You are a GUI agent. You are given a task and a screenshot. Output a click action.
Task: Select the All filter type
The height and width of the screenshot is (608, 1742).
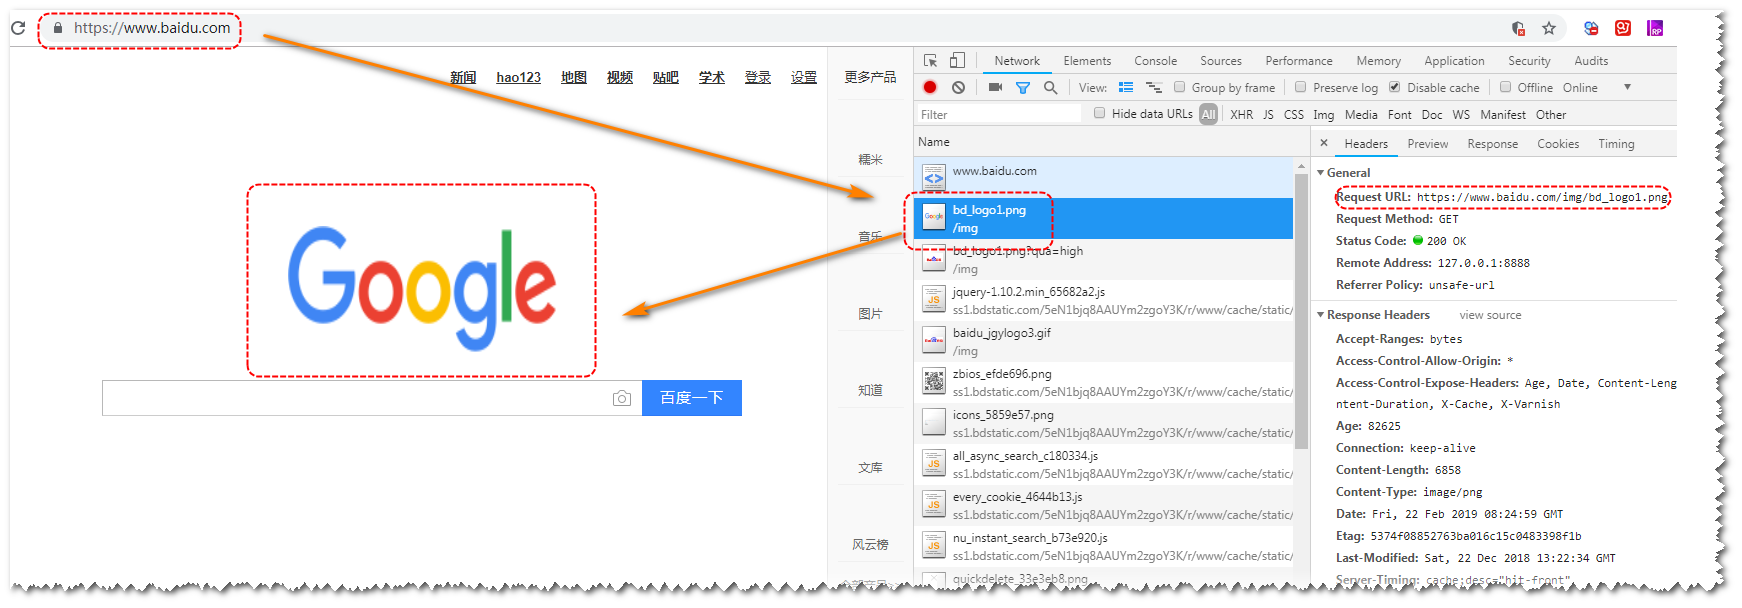coord(1208,114)
